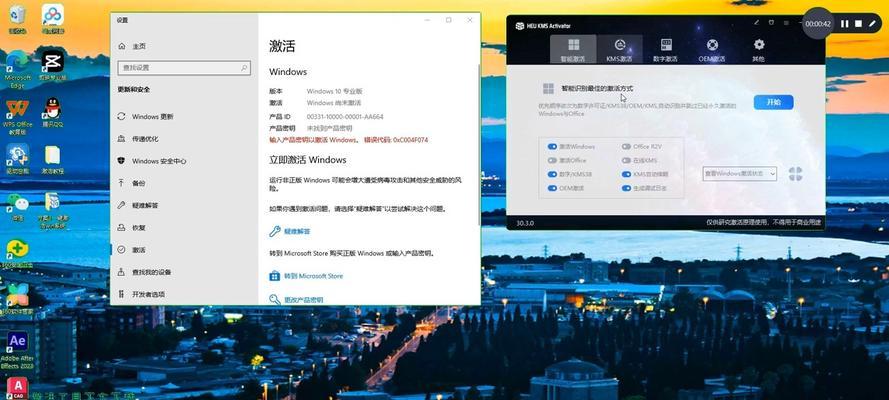
Task: Click product ID 00331-10000-00001-AA664
Action: point(345,117)
